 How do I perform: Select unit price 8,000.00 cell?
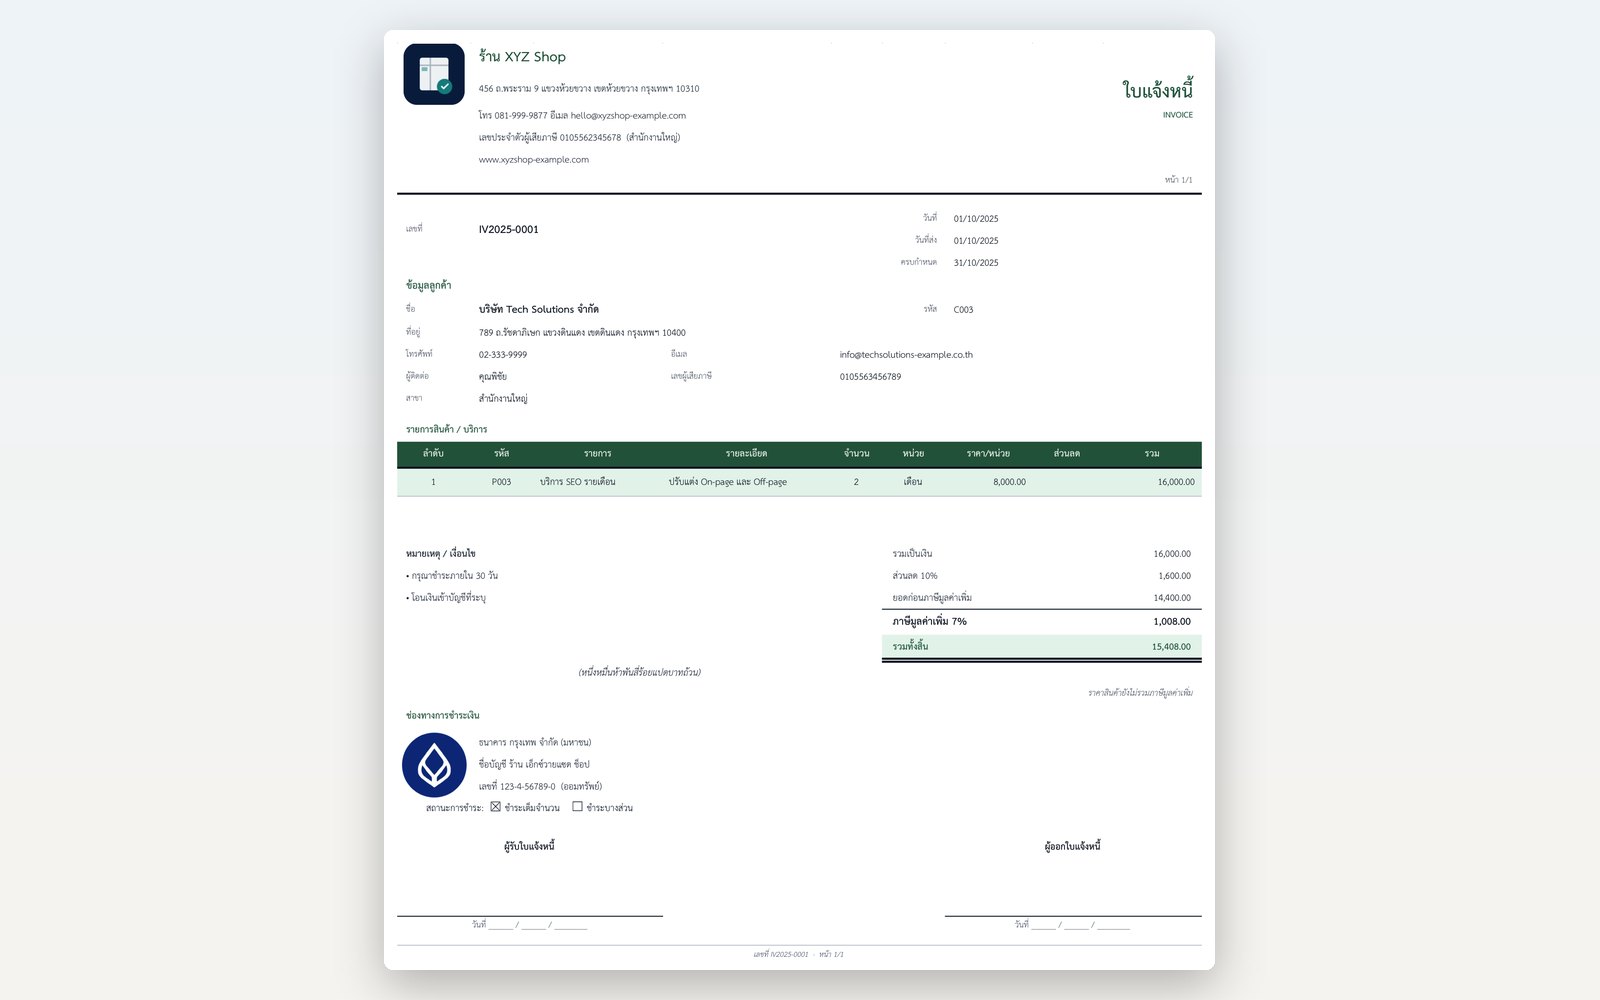pos(1009,482)
